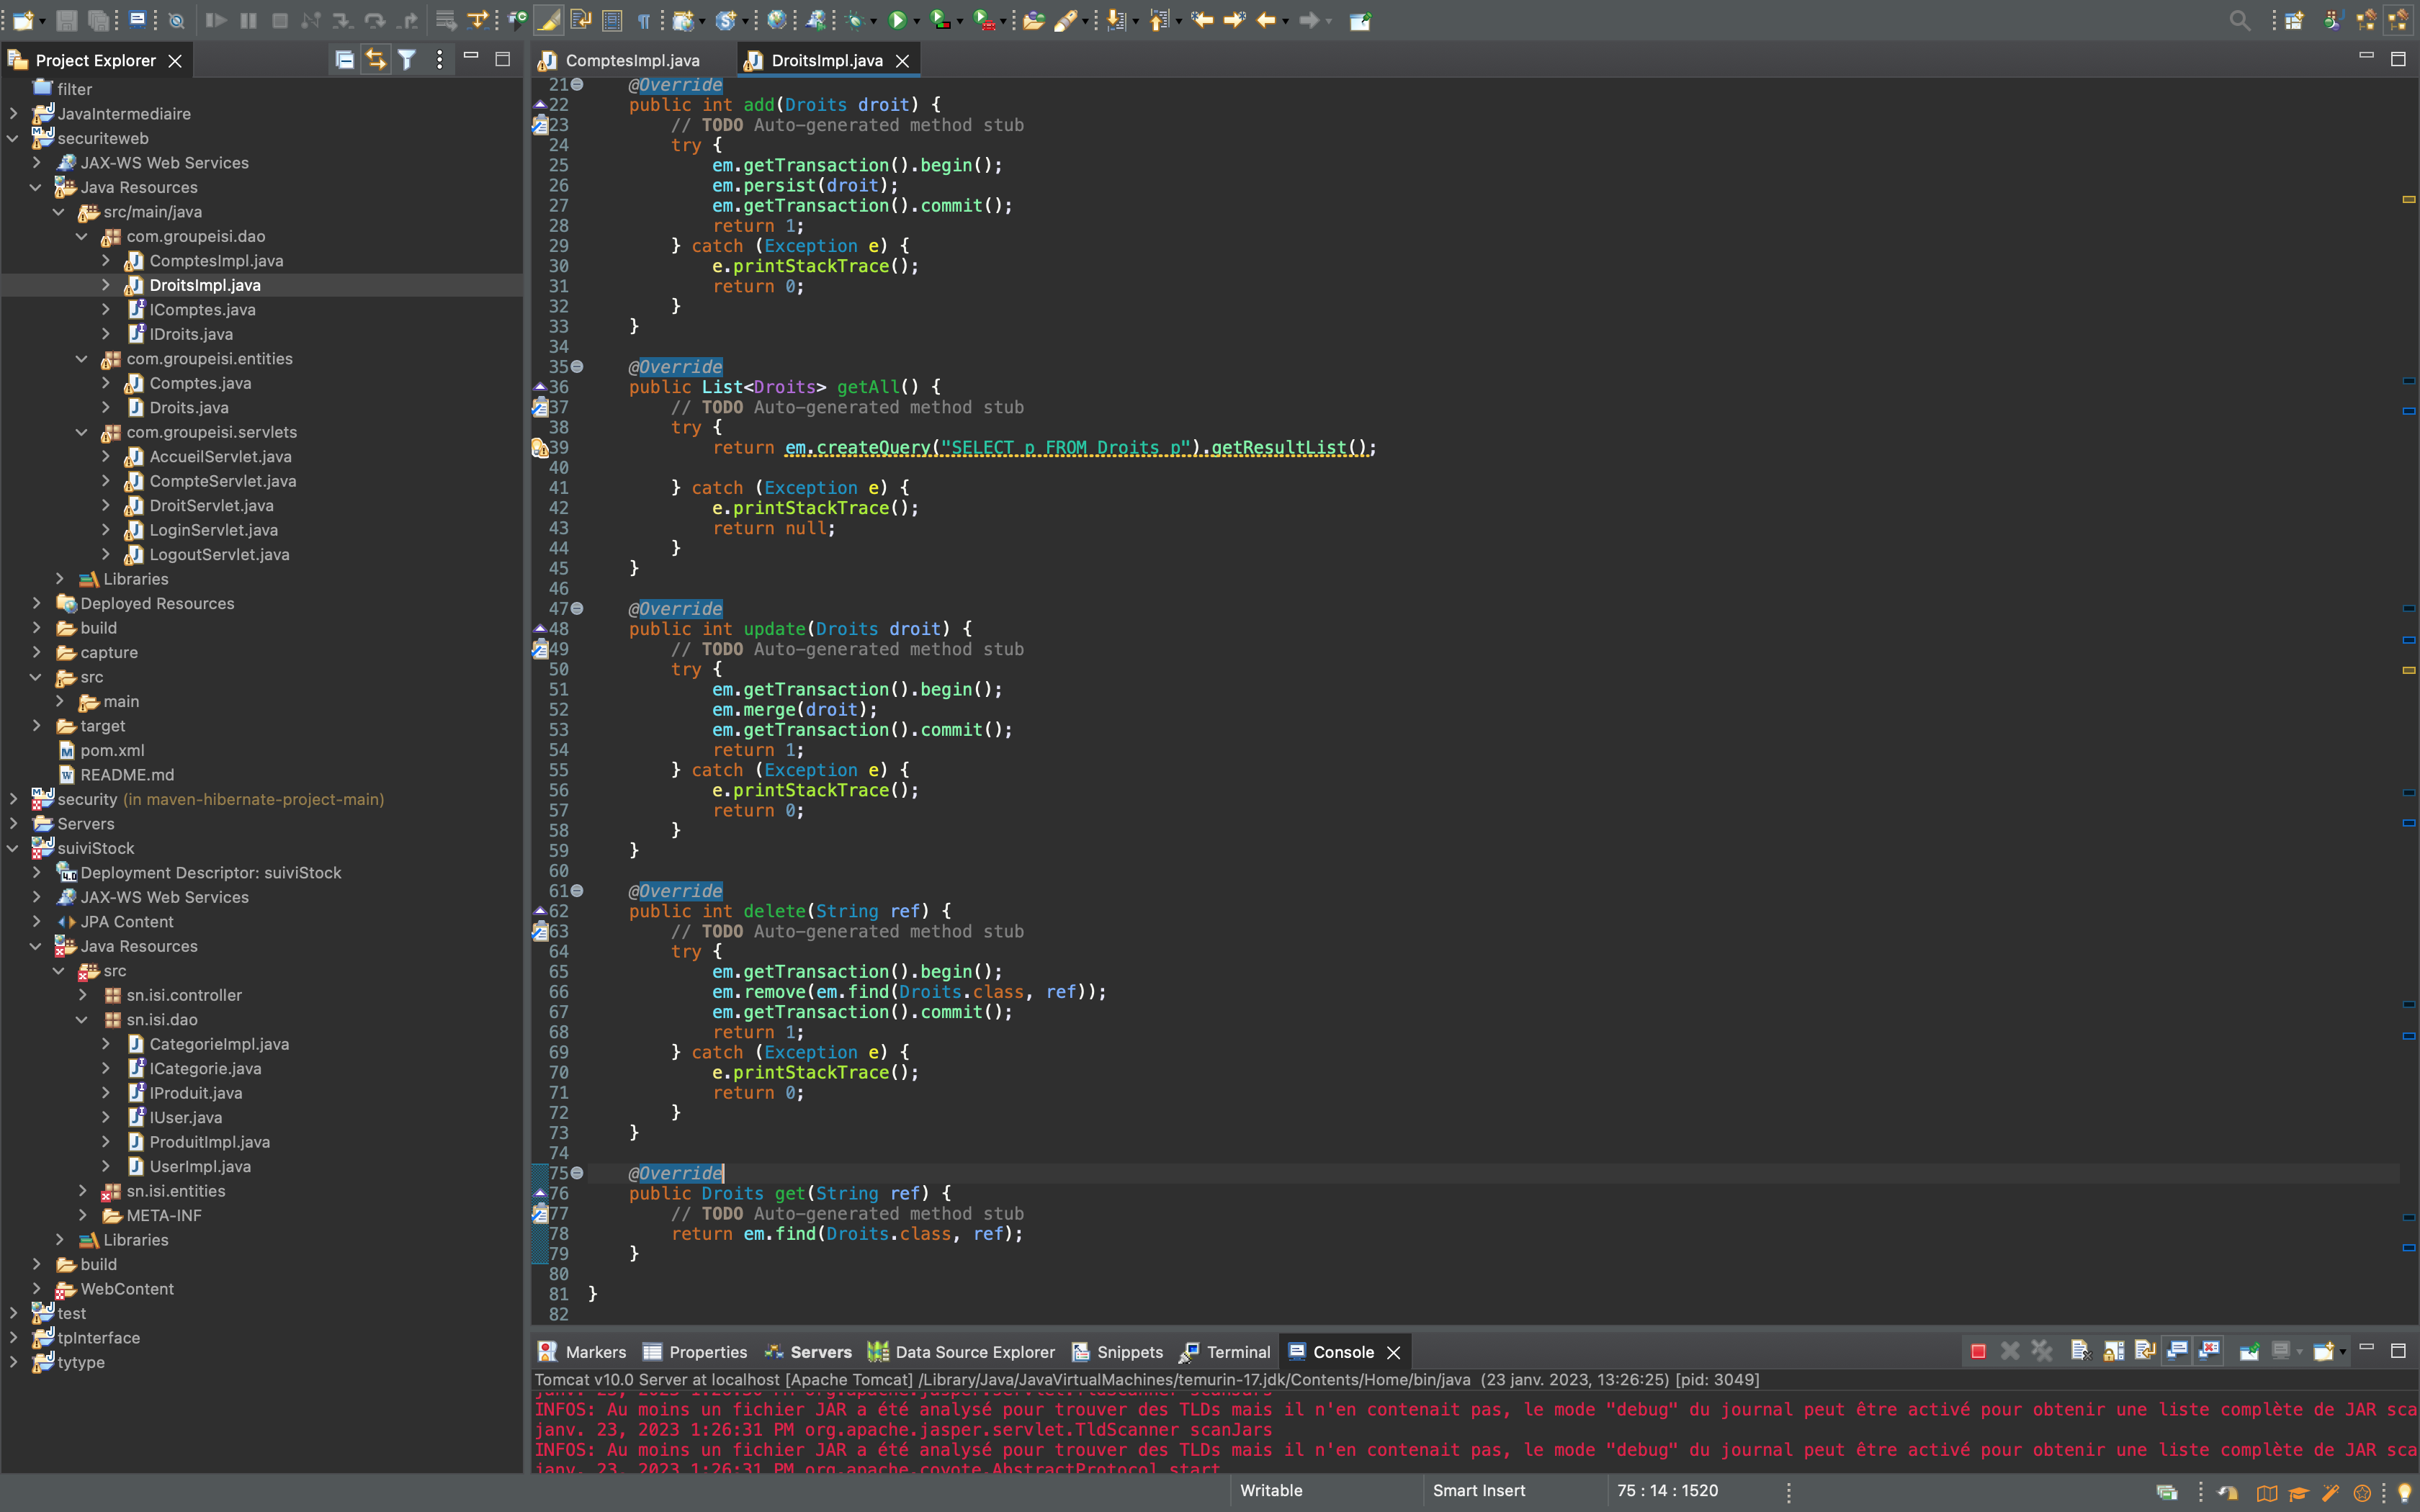Toggle Mark Occurrences highlighter in toolbar
Viewport: 2420px width, 1512px height.
pos(549,20)
